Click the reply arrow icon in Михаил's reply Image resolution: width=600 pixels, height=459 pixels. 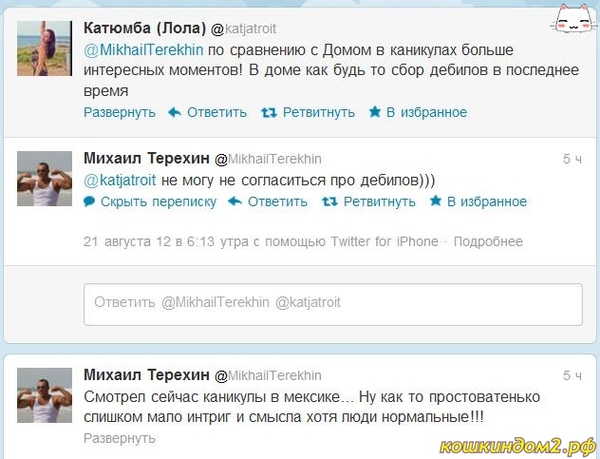click(235, 201)
